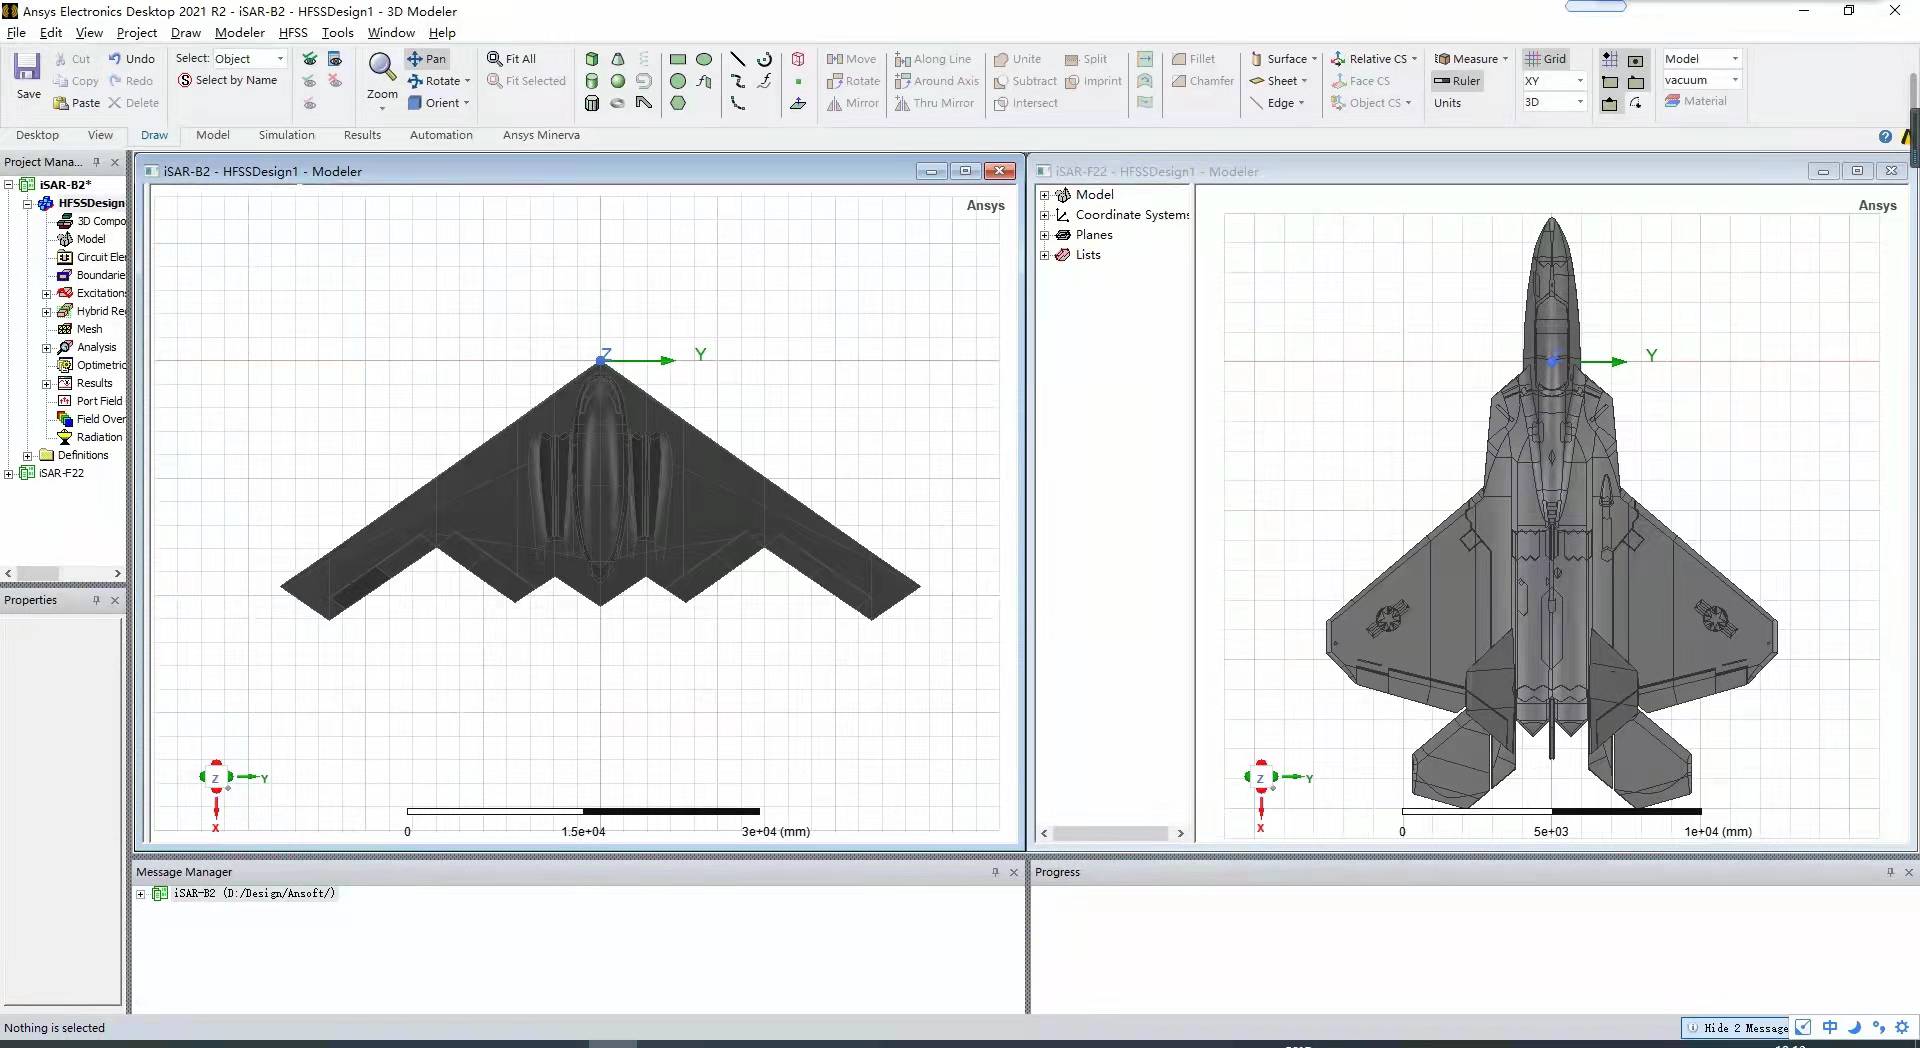This screenshot has width=1920, height=1048.
Task: Open the HFSS menu
Action: (293, 32)
